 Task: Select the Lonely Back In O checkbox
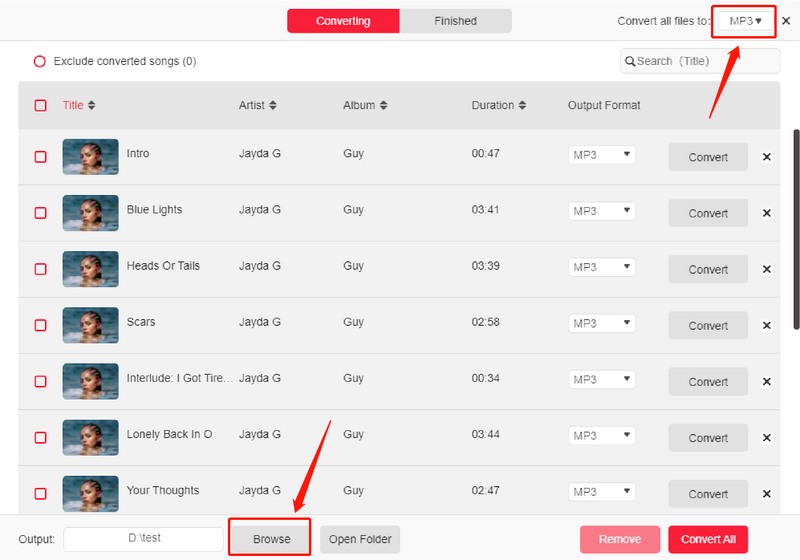pyautogui.click(x=40, y=438)
